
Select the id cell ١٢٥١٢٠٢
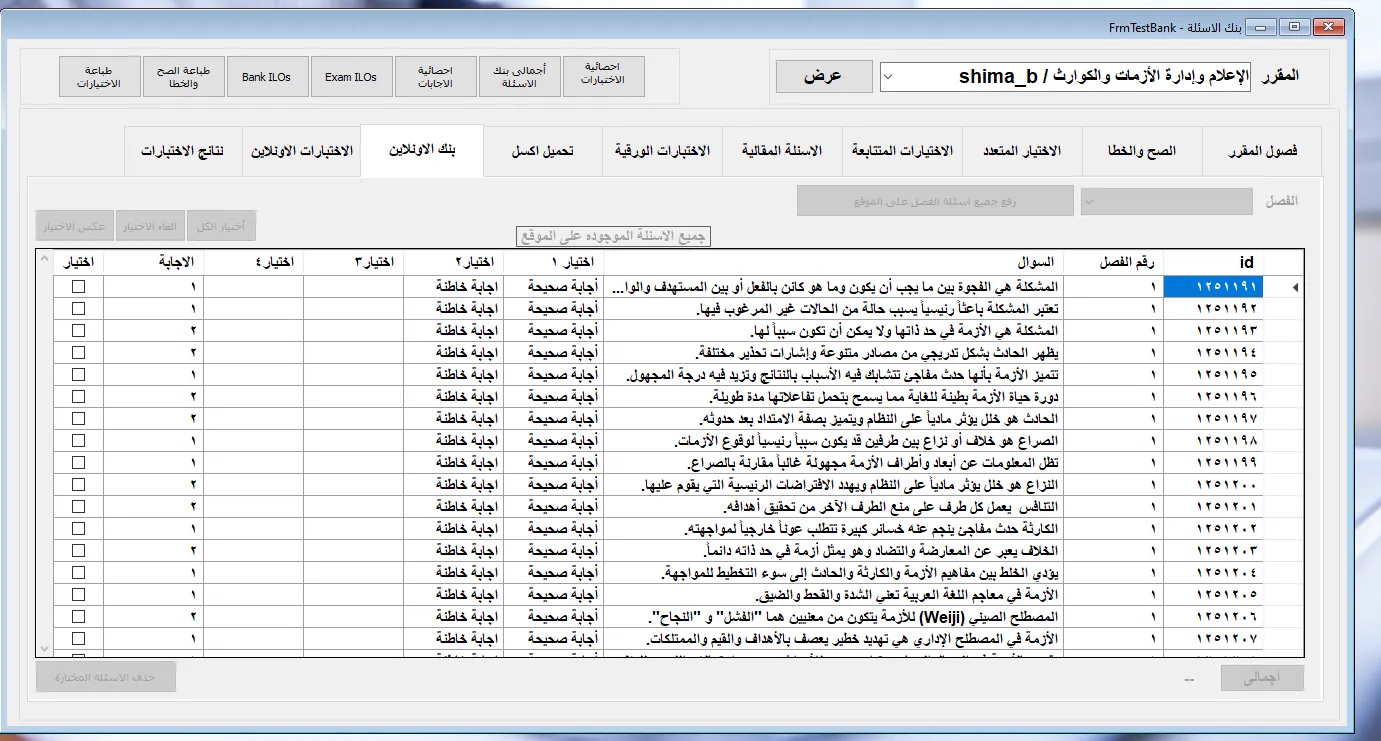point(1214,529)
